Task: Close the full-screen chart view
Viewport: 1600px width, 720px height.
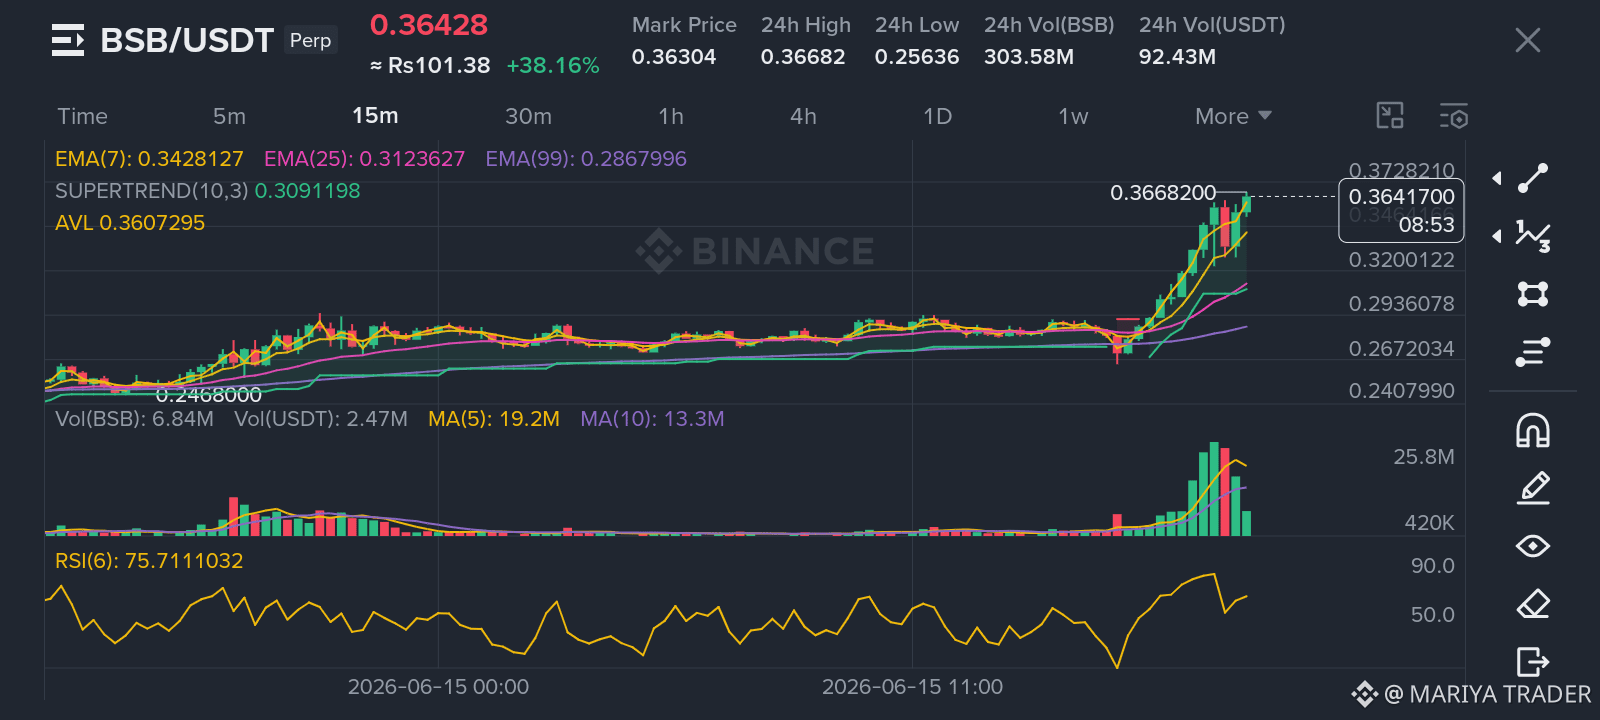Action: 1528,40
